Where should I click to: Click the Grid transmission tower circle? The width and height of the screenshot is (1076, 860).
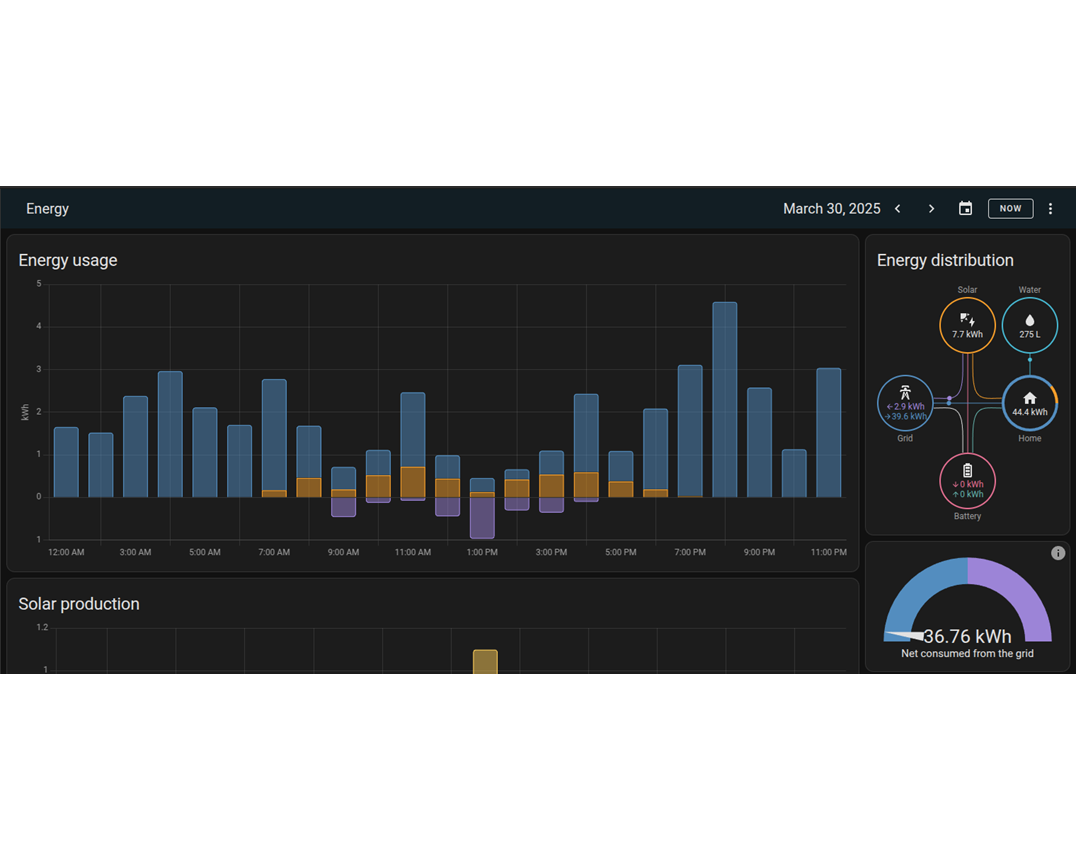(905, 402)
